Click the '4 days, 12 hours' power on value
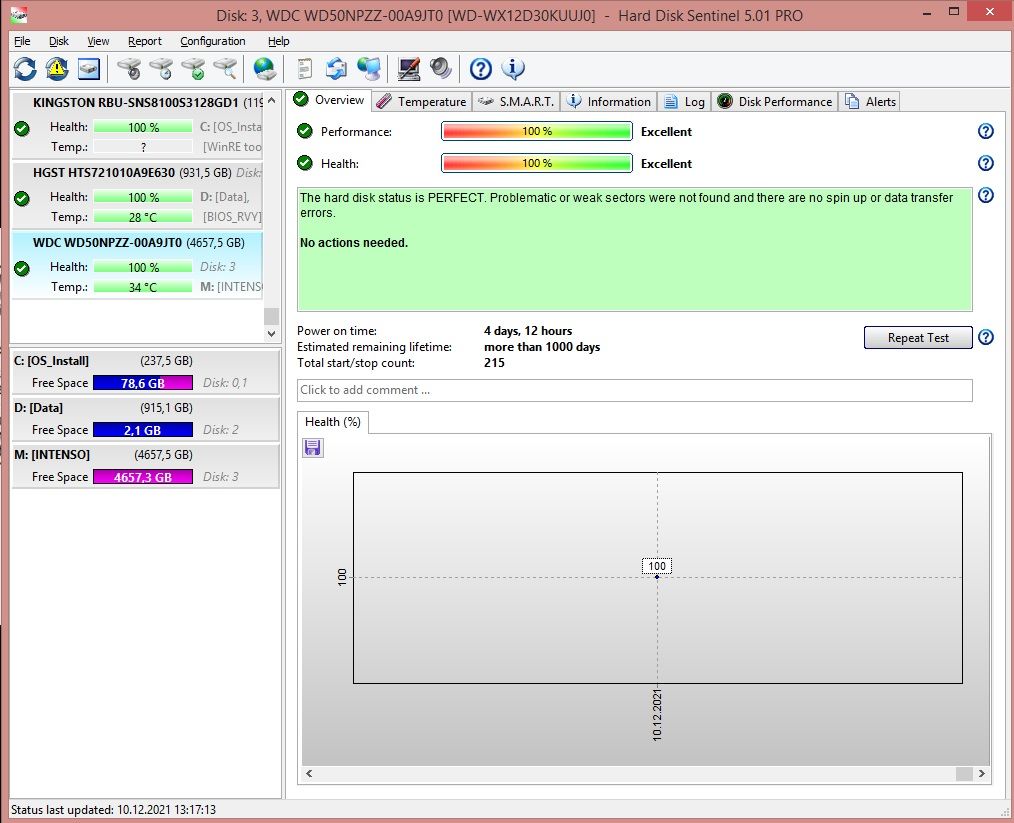This screenshot has width=1014, height=823. 528,331
